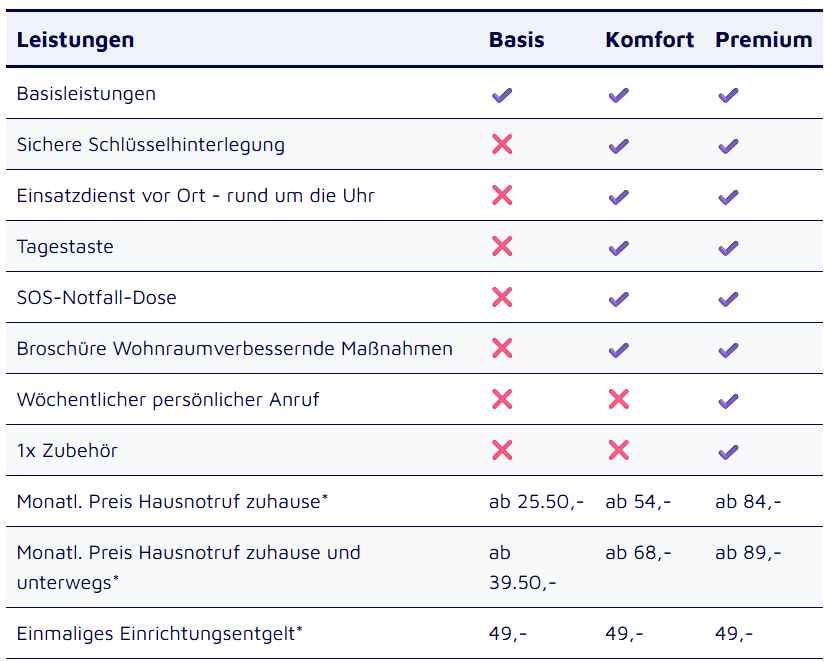Click the Premium checkmark for SOS-Notfall-Dose
This screenshot has width=830, height=661.
(728, 298)
